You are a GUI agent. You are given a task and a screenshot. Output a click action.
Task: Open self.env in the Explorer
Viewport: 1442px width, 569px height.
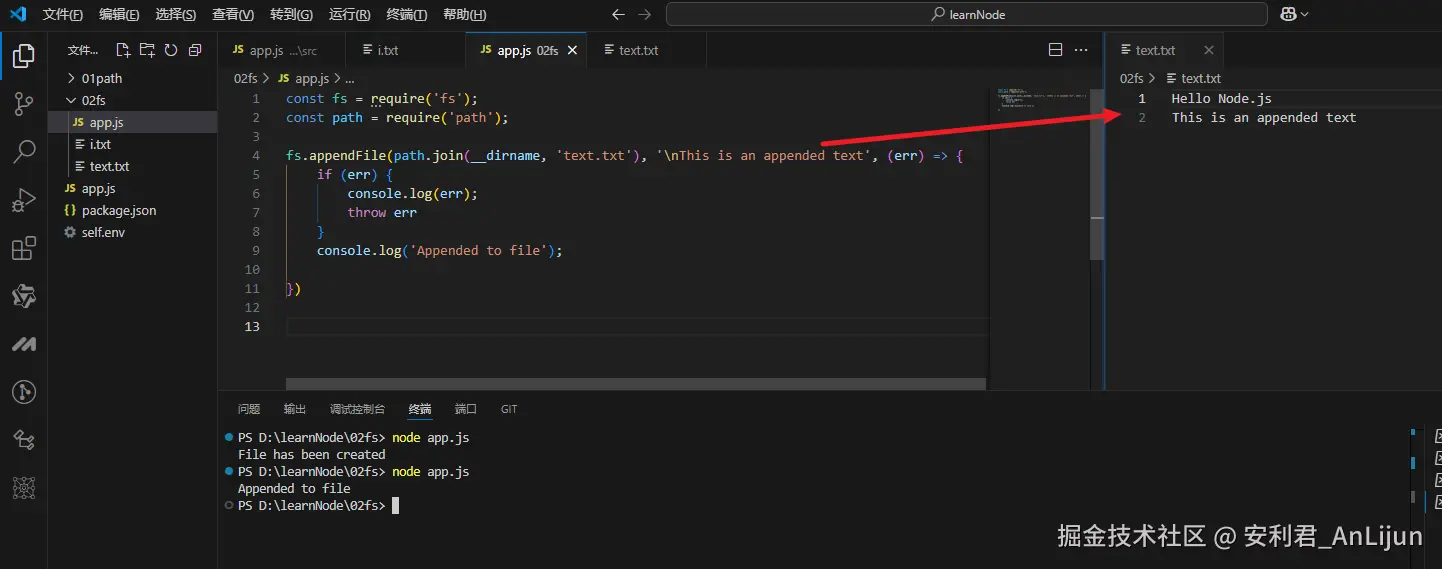click(133, 232)
